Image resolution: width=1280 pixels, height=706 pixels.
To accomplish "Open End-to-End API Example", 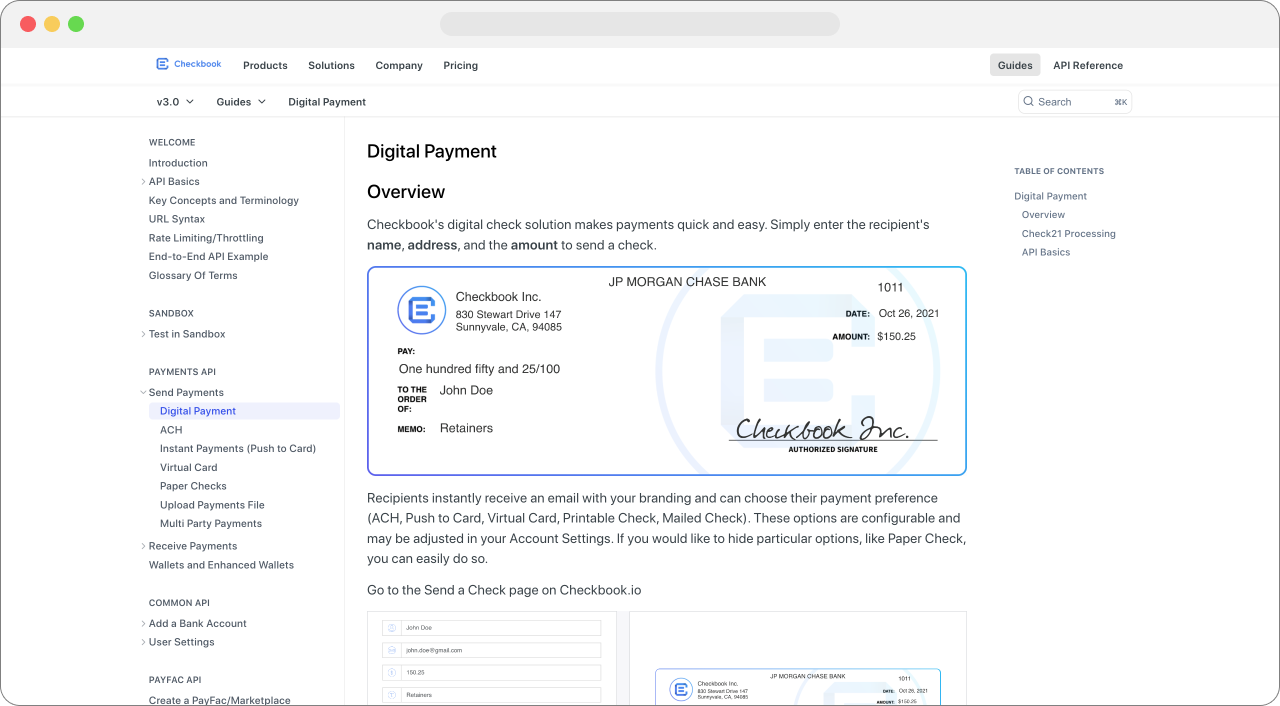I will pyautogui.click(x=208, y=257).
